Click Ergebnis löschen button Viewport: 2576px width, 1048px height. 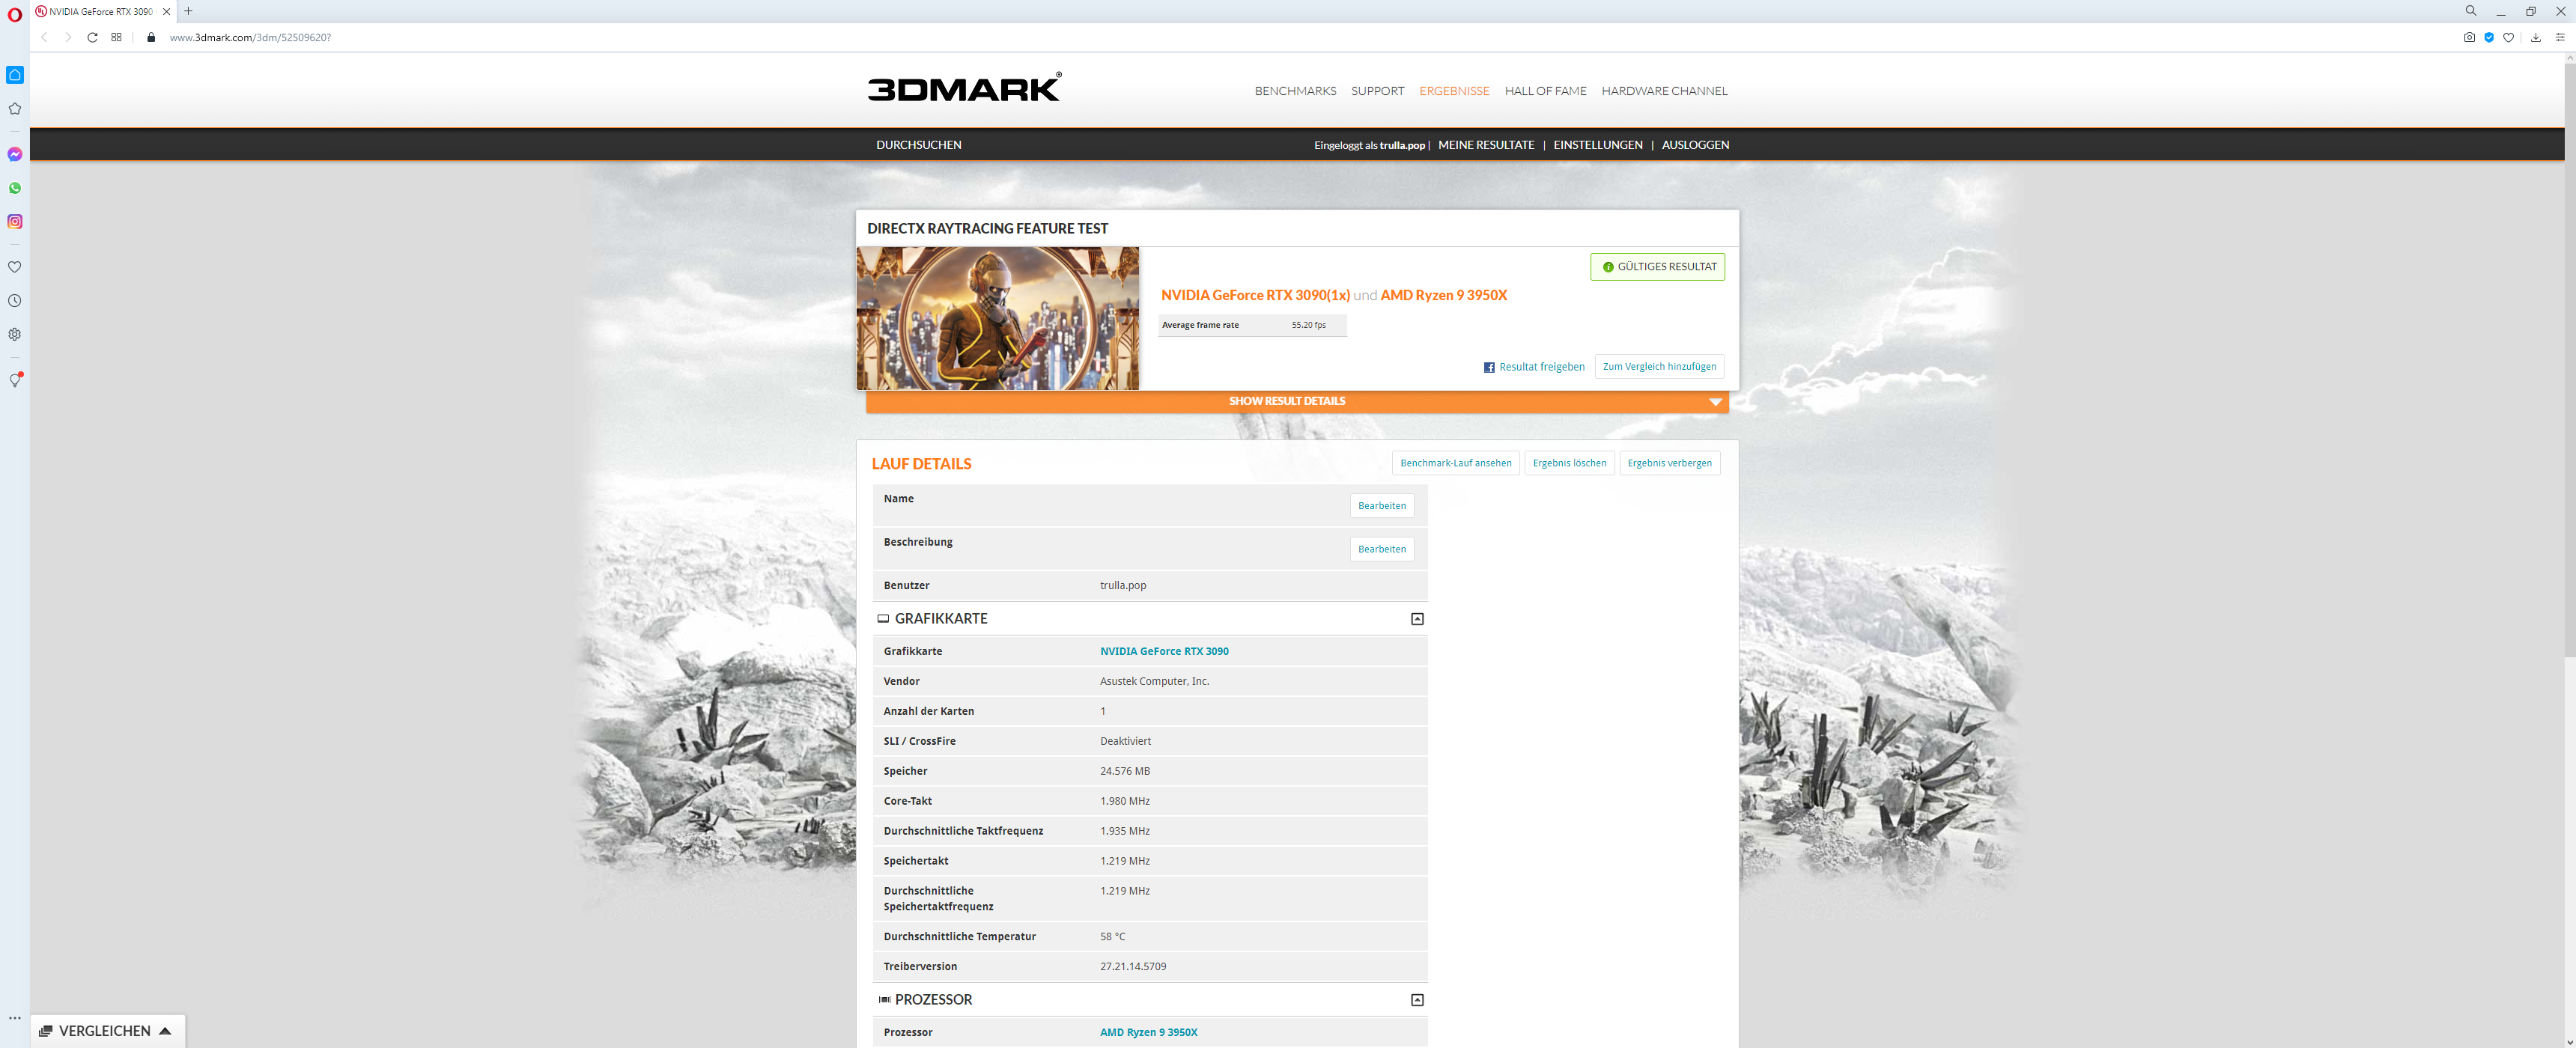coord(1569,463)
